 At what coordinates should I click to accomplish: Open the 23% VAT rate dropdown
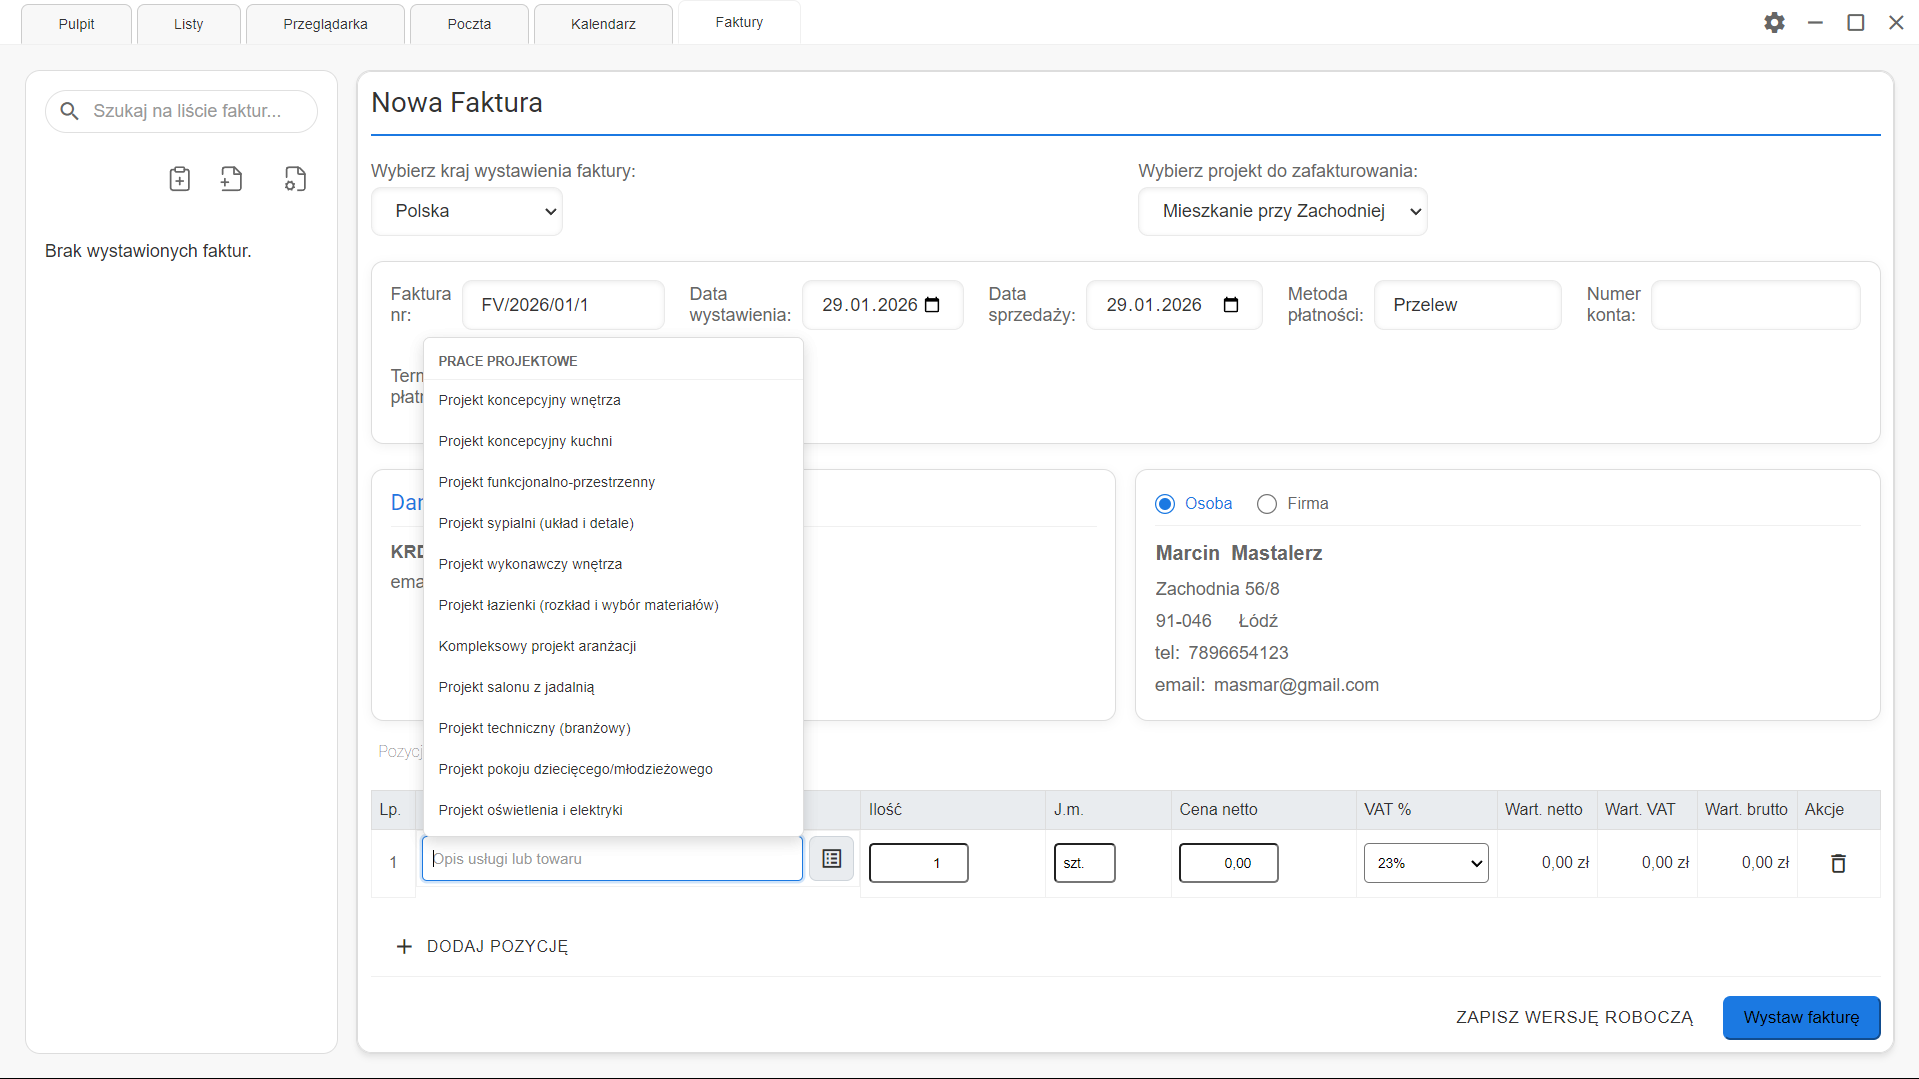point(1425,863)
